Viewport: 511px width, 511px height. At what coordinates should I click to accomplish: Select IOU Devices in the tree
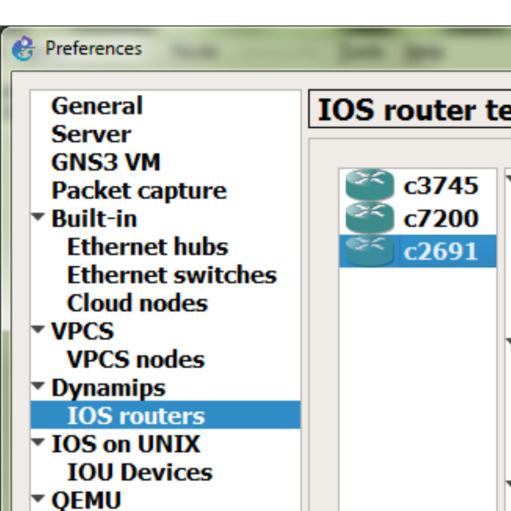(140, 472)
